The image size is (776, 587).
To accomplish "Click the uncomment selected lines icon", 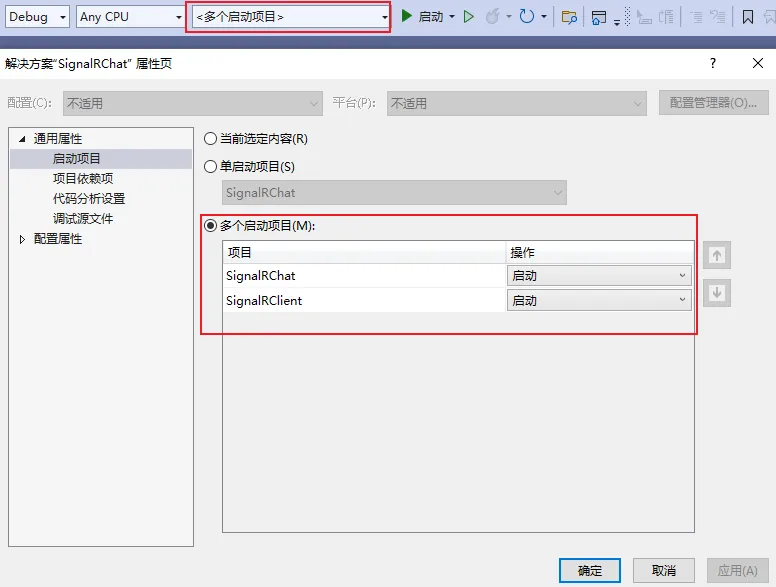I will 717,17.
